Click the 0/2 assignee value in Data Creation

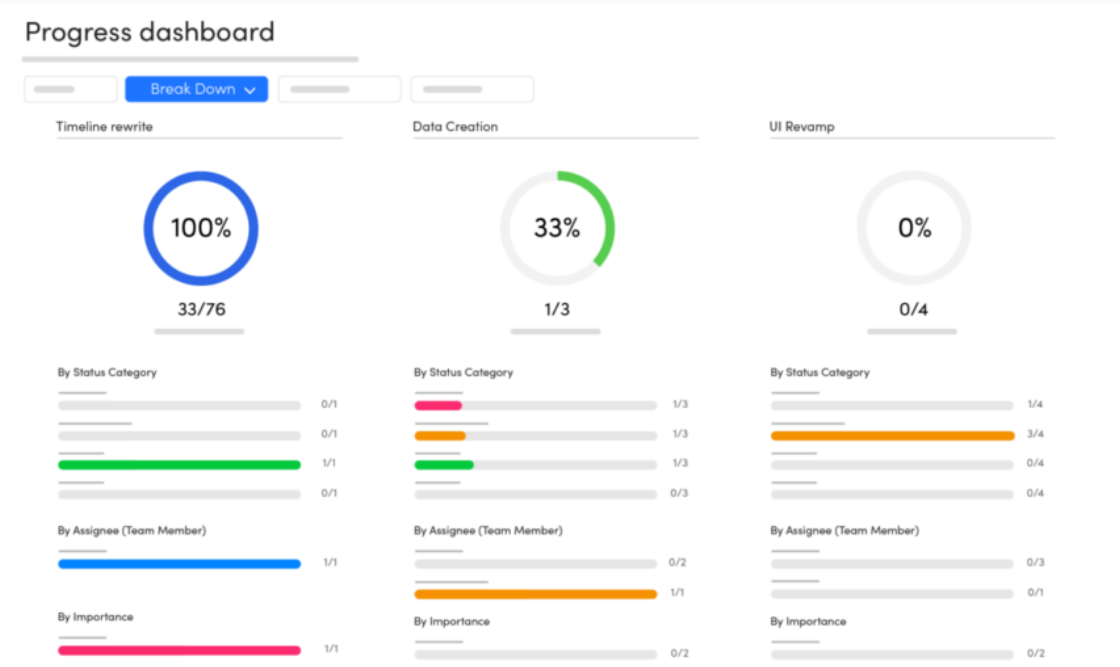[x=678, y=563]
